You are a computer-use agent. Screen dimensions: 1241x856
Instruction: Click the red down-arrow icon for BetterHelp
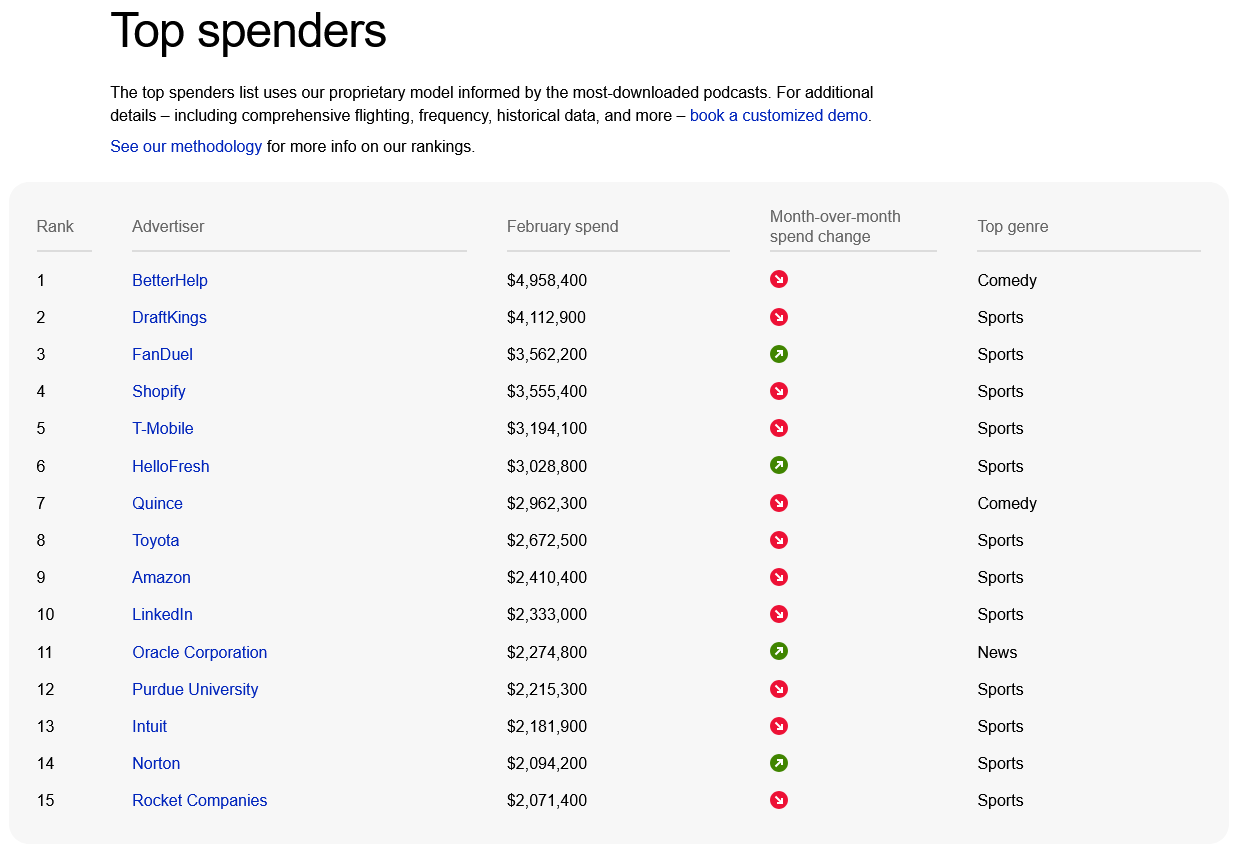(x=779, y=279)
